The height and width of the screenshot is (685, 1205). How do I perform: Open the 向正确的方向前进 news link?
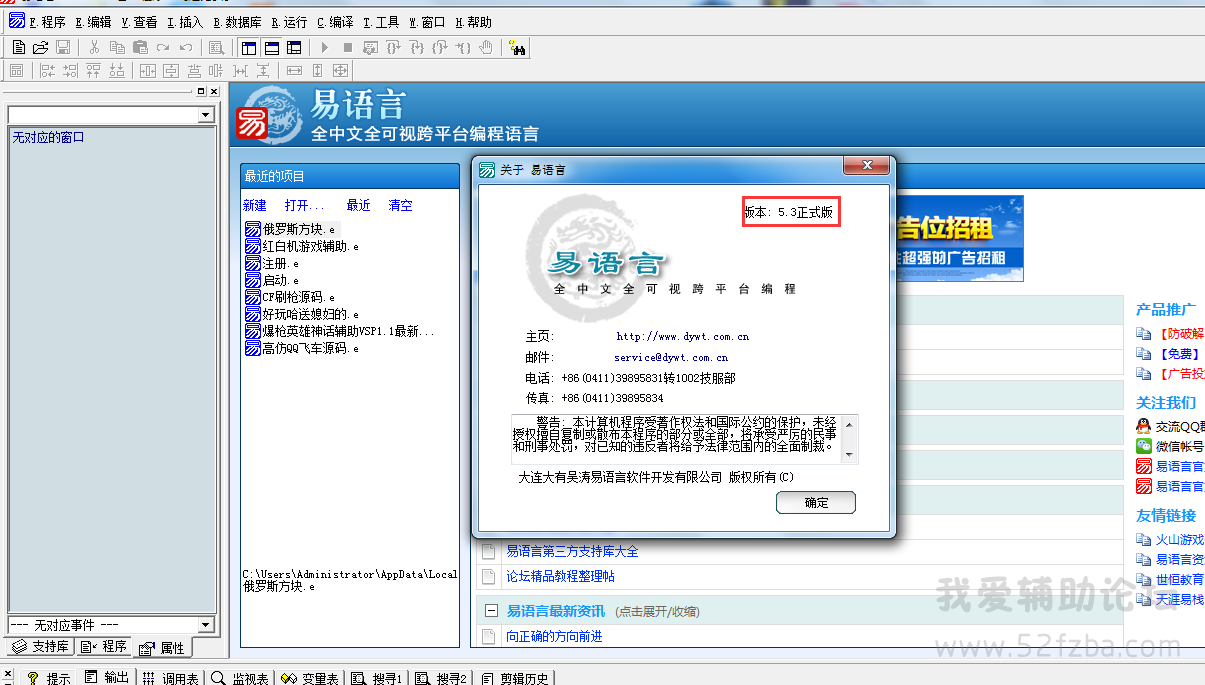tap(554, 636)
